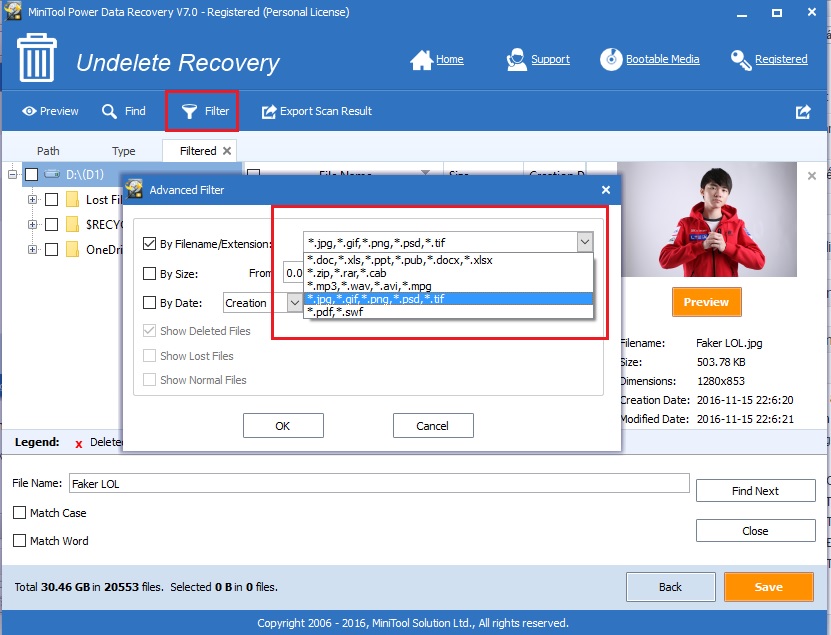The width and height of the screenshot is (831, 635).
Task: Check the Match Case option
Action: (20, 512)
